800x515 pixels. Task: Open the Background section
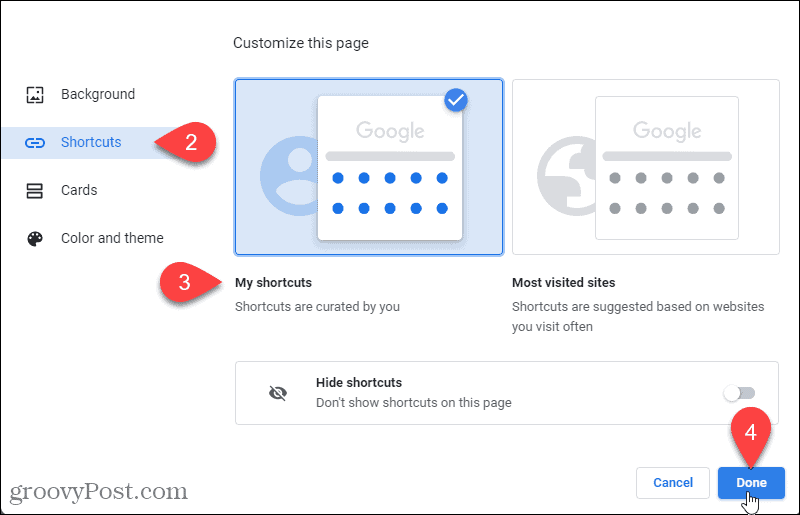(98, 94)
